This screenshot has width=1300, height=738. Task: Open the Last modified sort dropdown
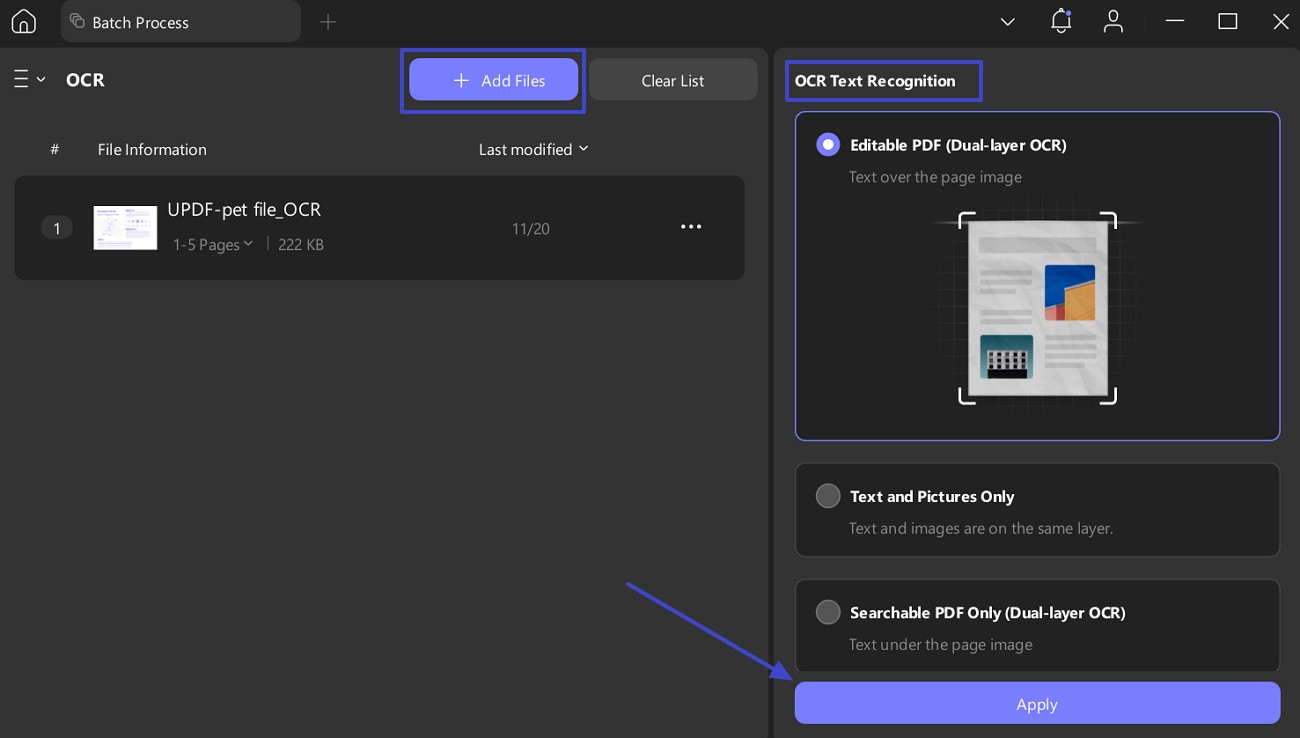click(x=534, y=149)
